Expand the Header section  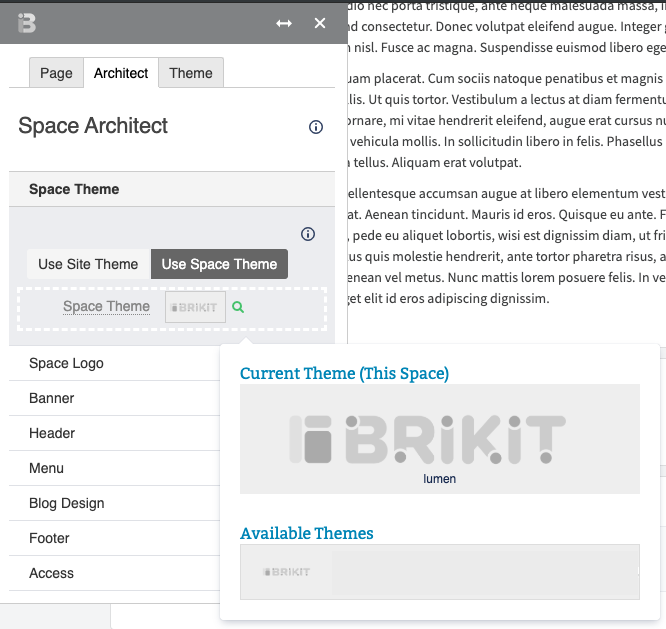tap(115, 433)
